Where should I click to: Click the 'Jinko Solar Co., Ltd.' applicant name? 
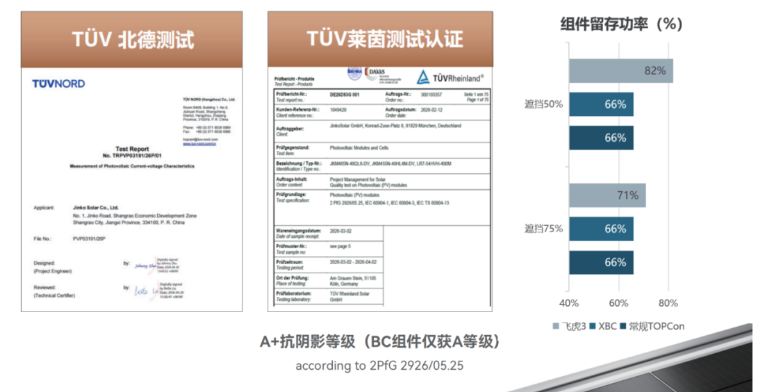(95, 207)
